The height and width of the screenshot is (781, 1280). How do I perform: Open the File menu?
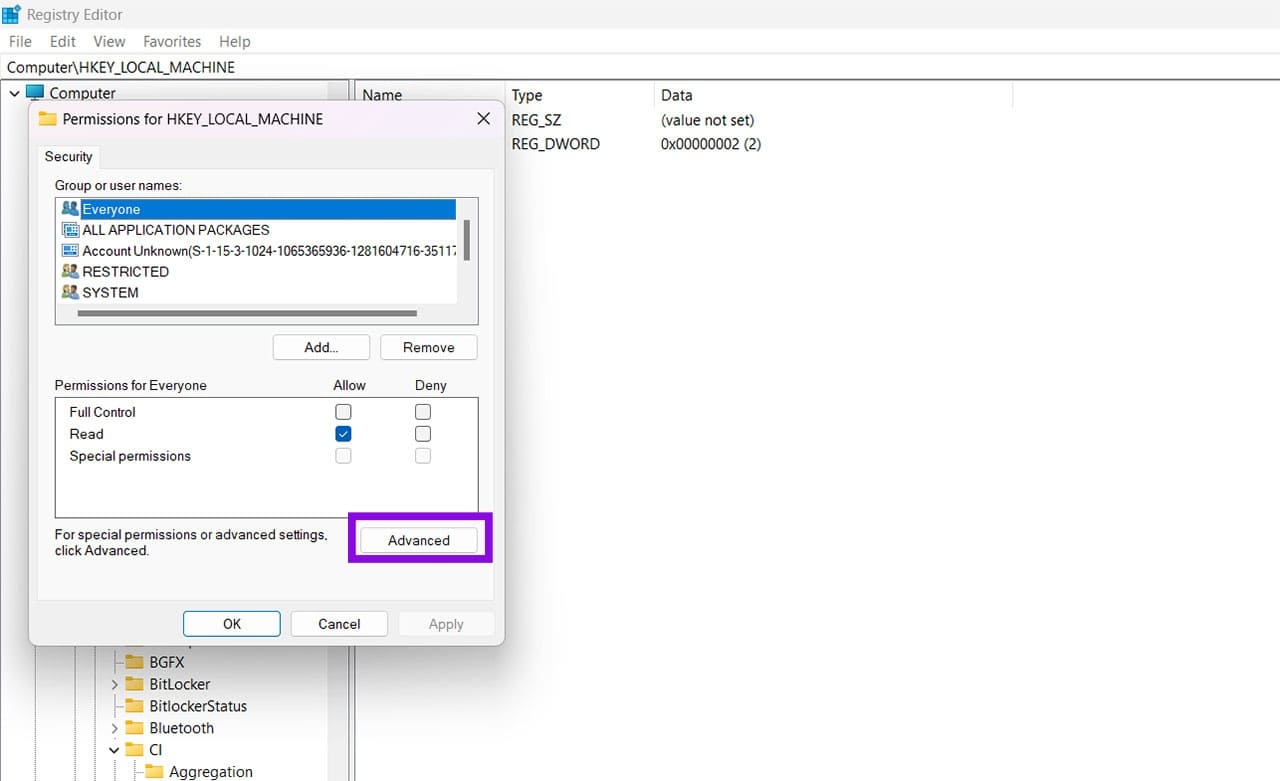(x=20, y=41)
